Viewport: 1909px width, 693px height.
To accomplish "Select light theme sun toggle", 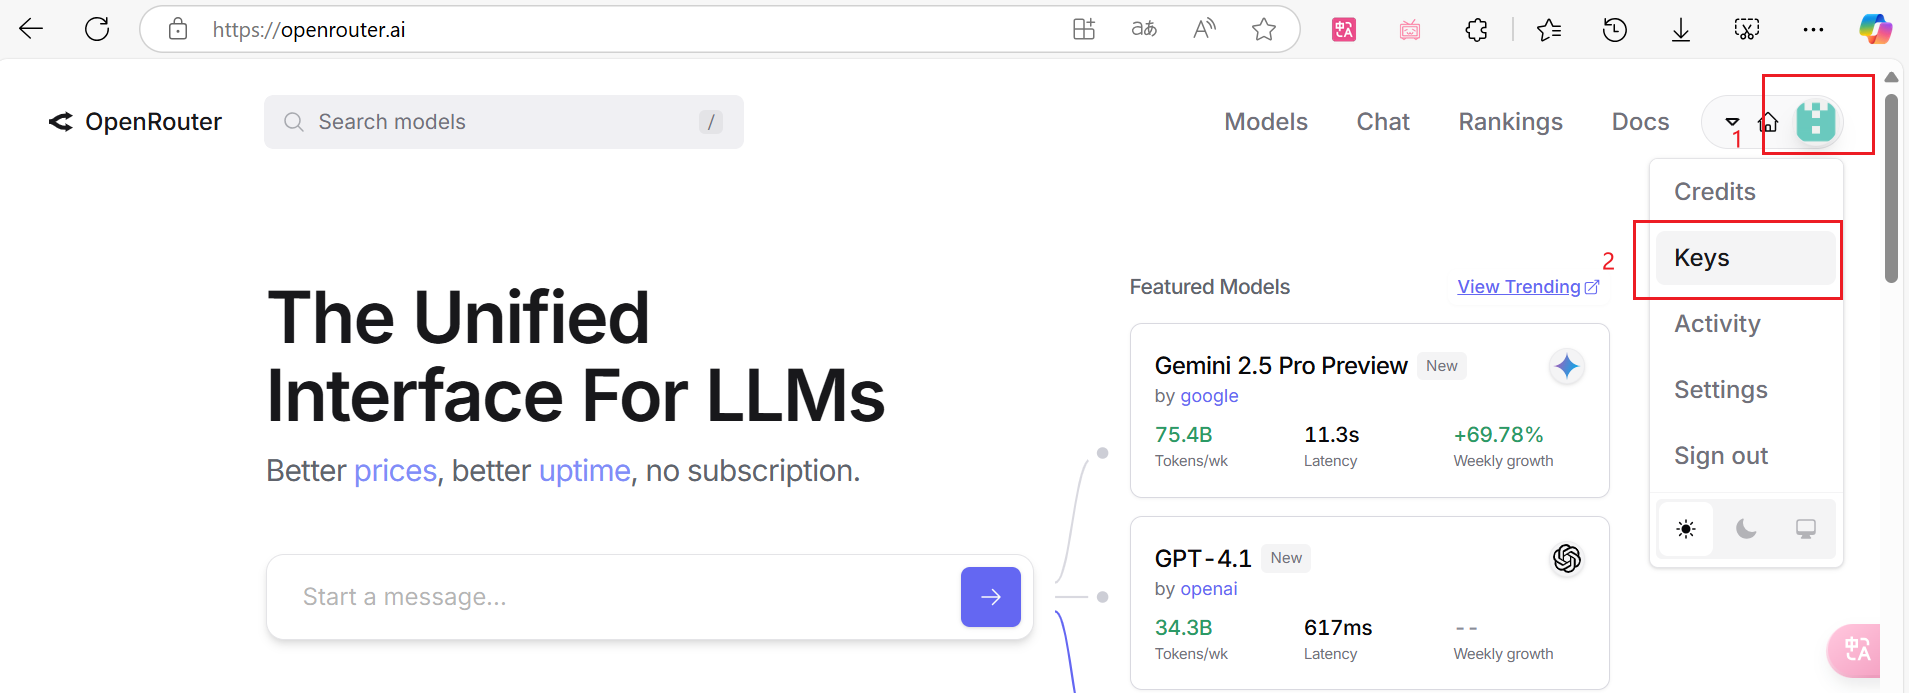I will [x=1686, y=529].
